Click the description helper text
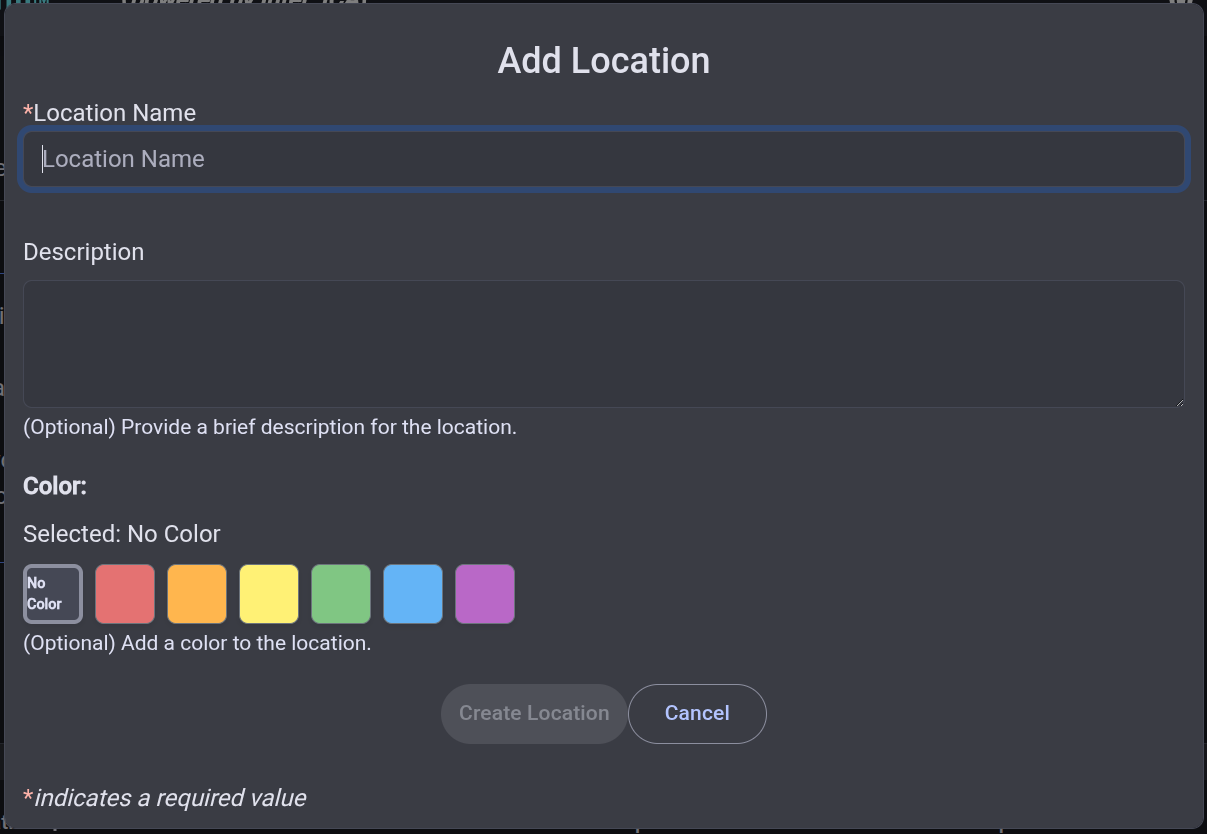The height and width of the screenshot is (834, 1207). (x=270, y=428)
